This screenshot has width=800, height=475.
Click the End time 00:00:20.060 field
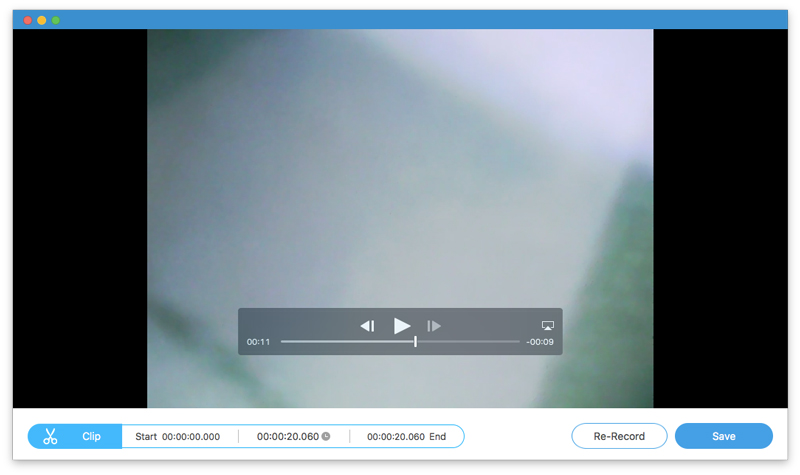point(396,437)
